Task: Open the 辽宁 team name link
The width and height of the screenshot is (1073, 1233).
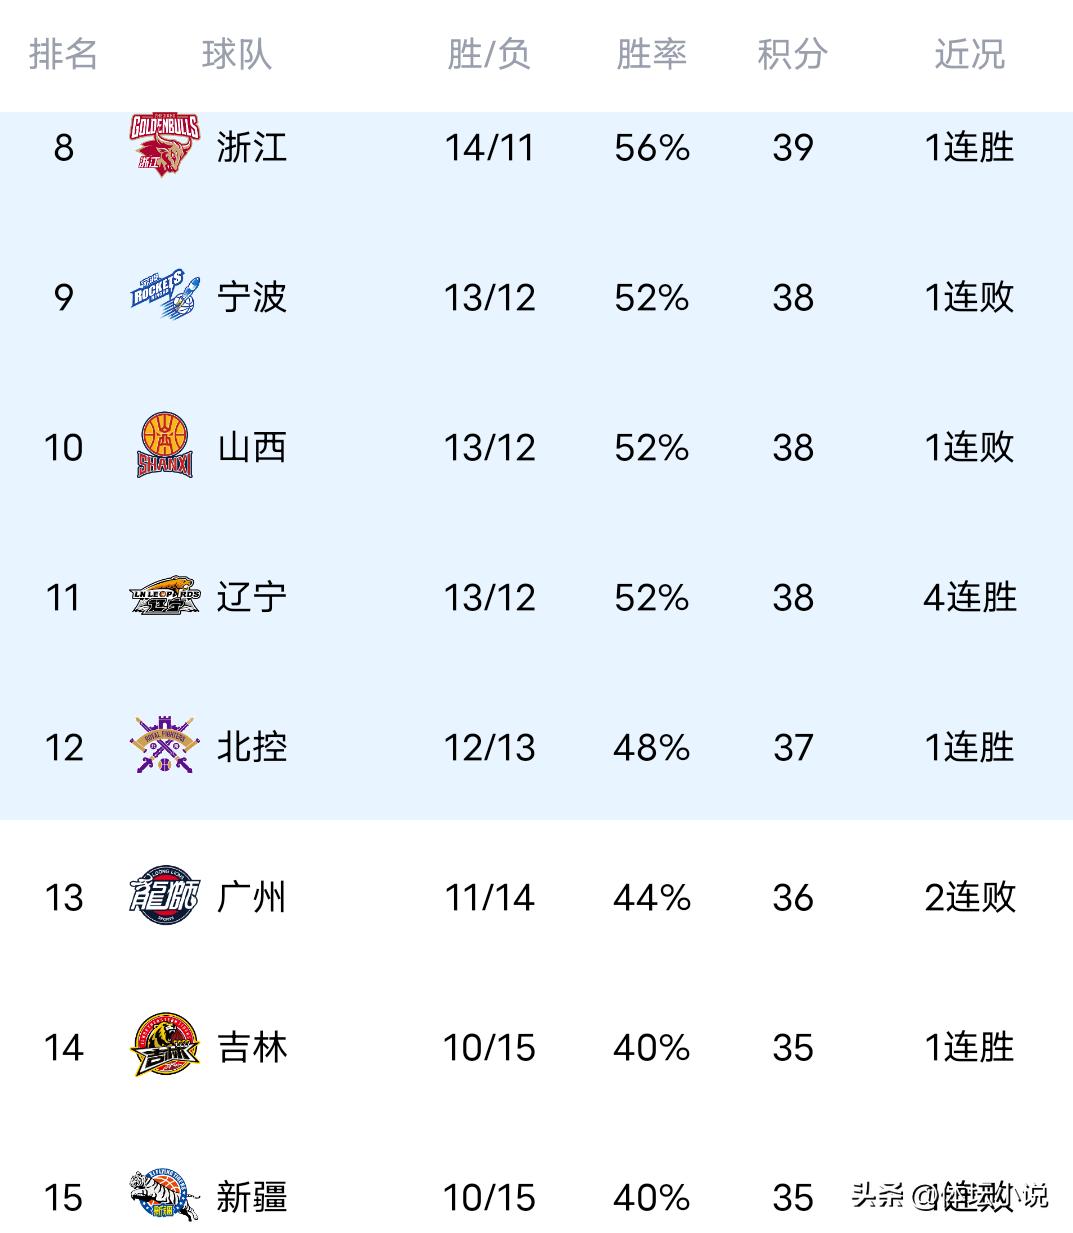Action: pos(252,597)
